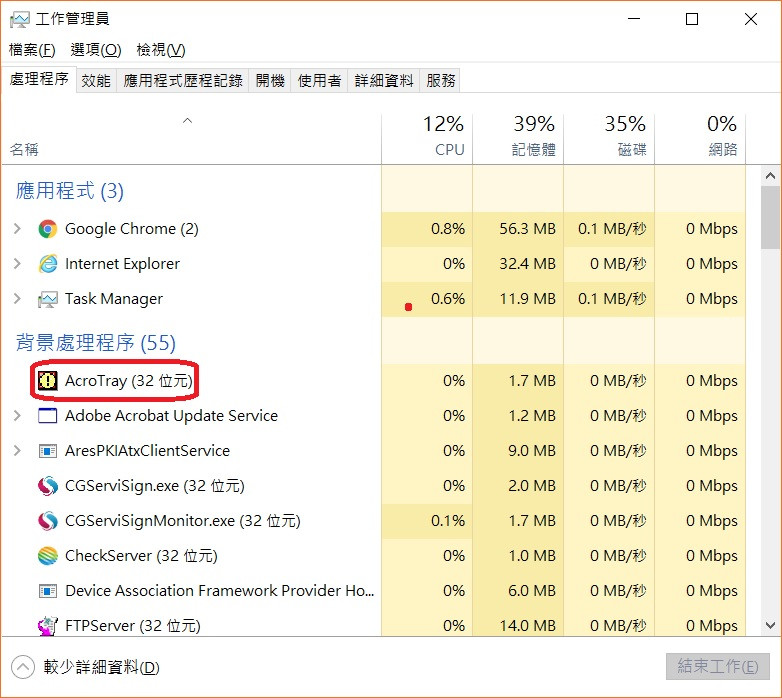
Task: Select the CheckServer (32 位元) row text
Action: pos(141,556)
